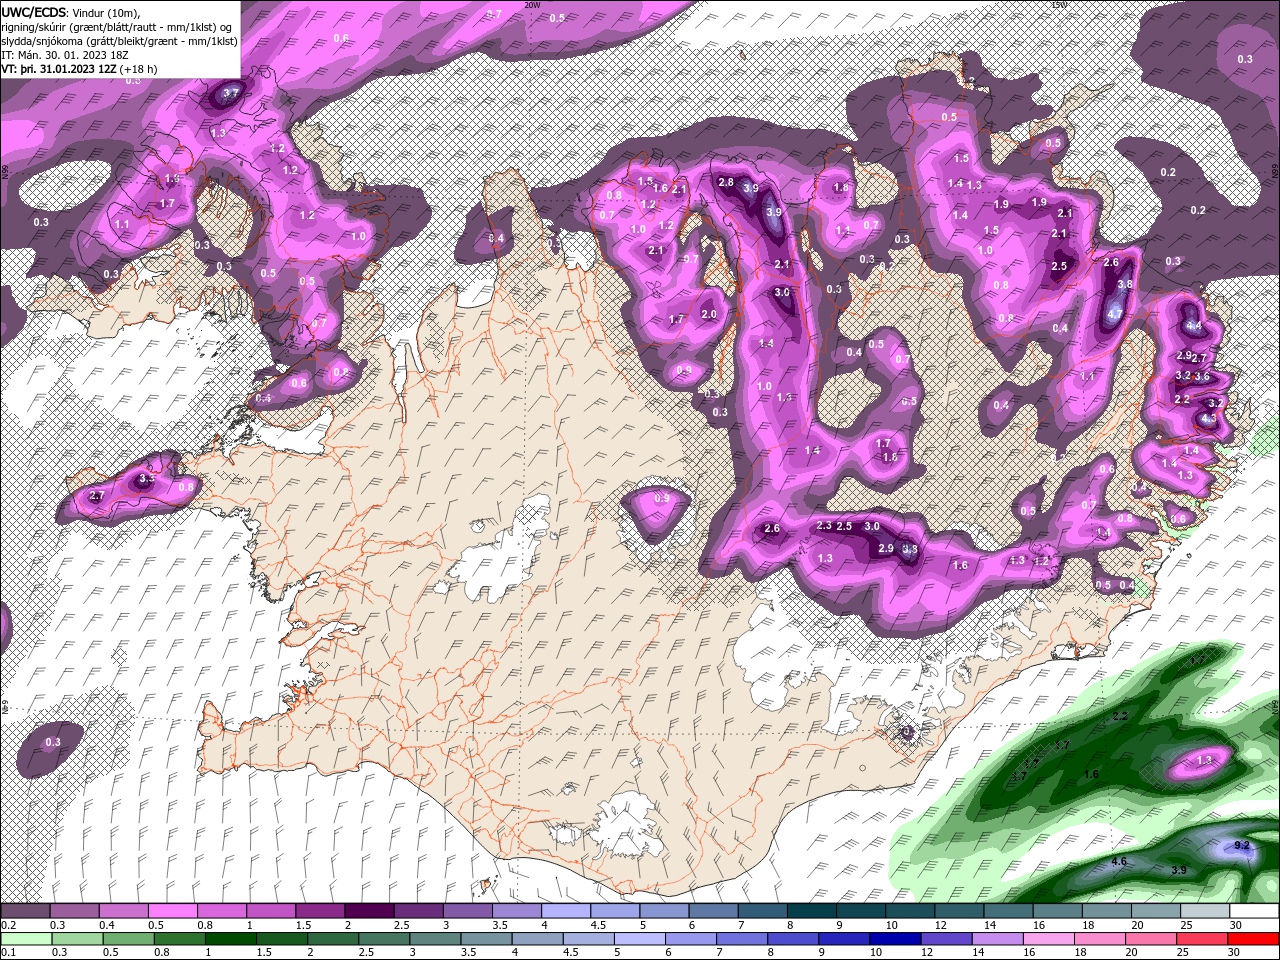This screenshot has width=1280, height=960.
Task: Select the 25–30 red-pink rain swatch
Action: pos(1202,940)
